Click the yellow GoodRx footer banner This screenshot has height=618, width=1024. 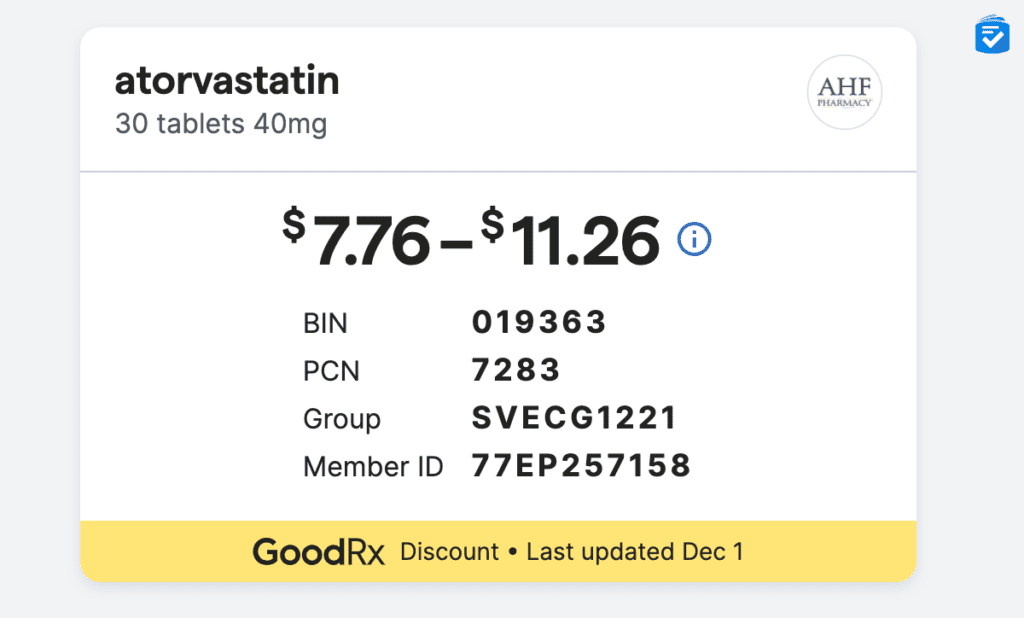pos(498,551)
